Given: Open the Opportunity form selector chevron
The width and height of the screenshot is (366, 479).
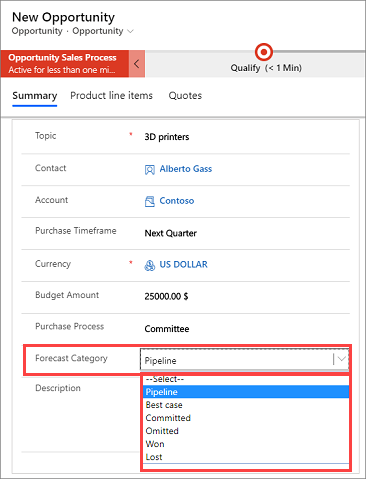Looking at the screenshot, I should point(130,31).
